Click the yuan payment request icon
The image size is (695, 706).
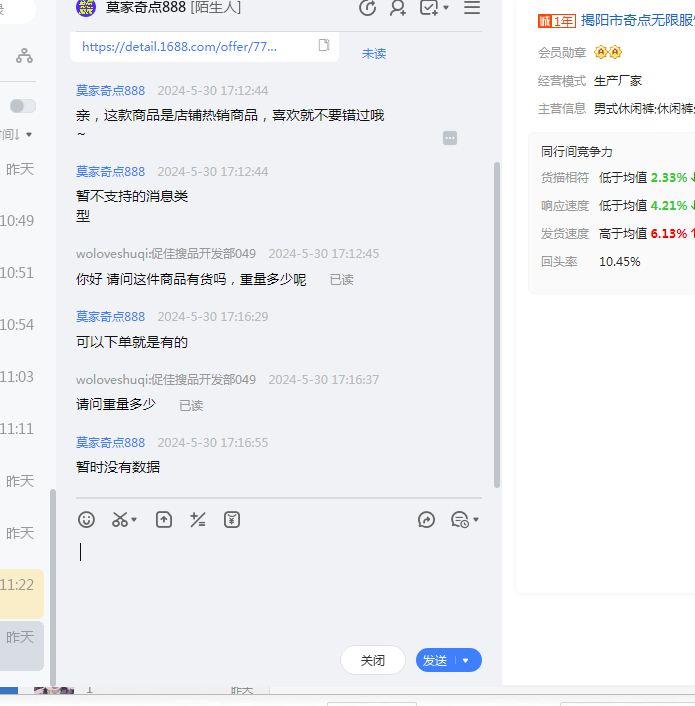coord(232,520)
